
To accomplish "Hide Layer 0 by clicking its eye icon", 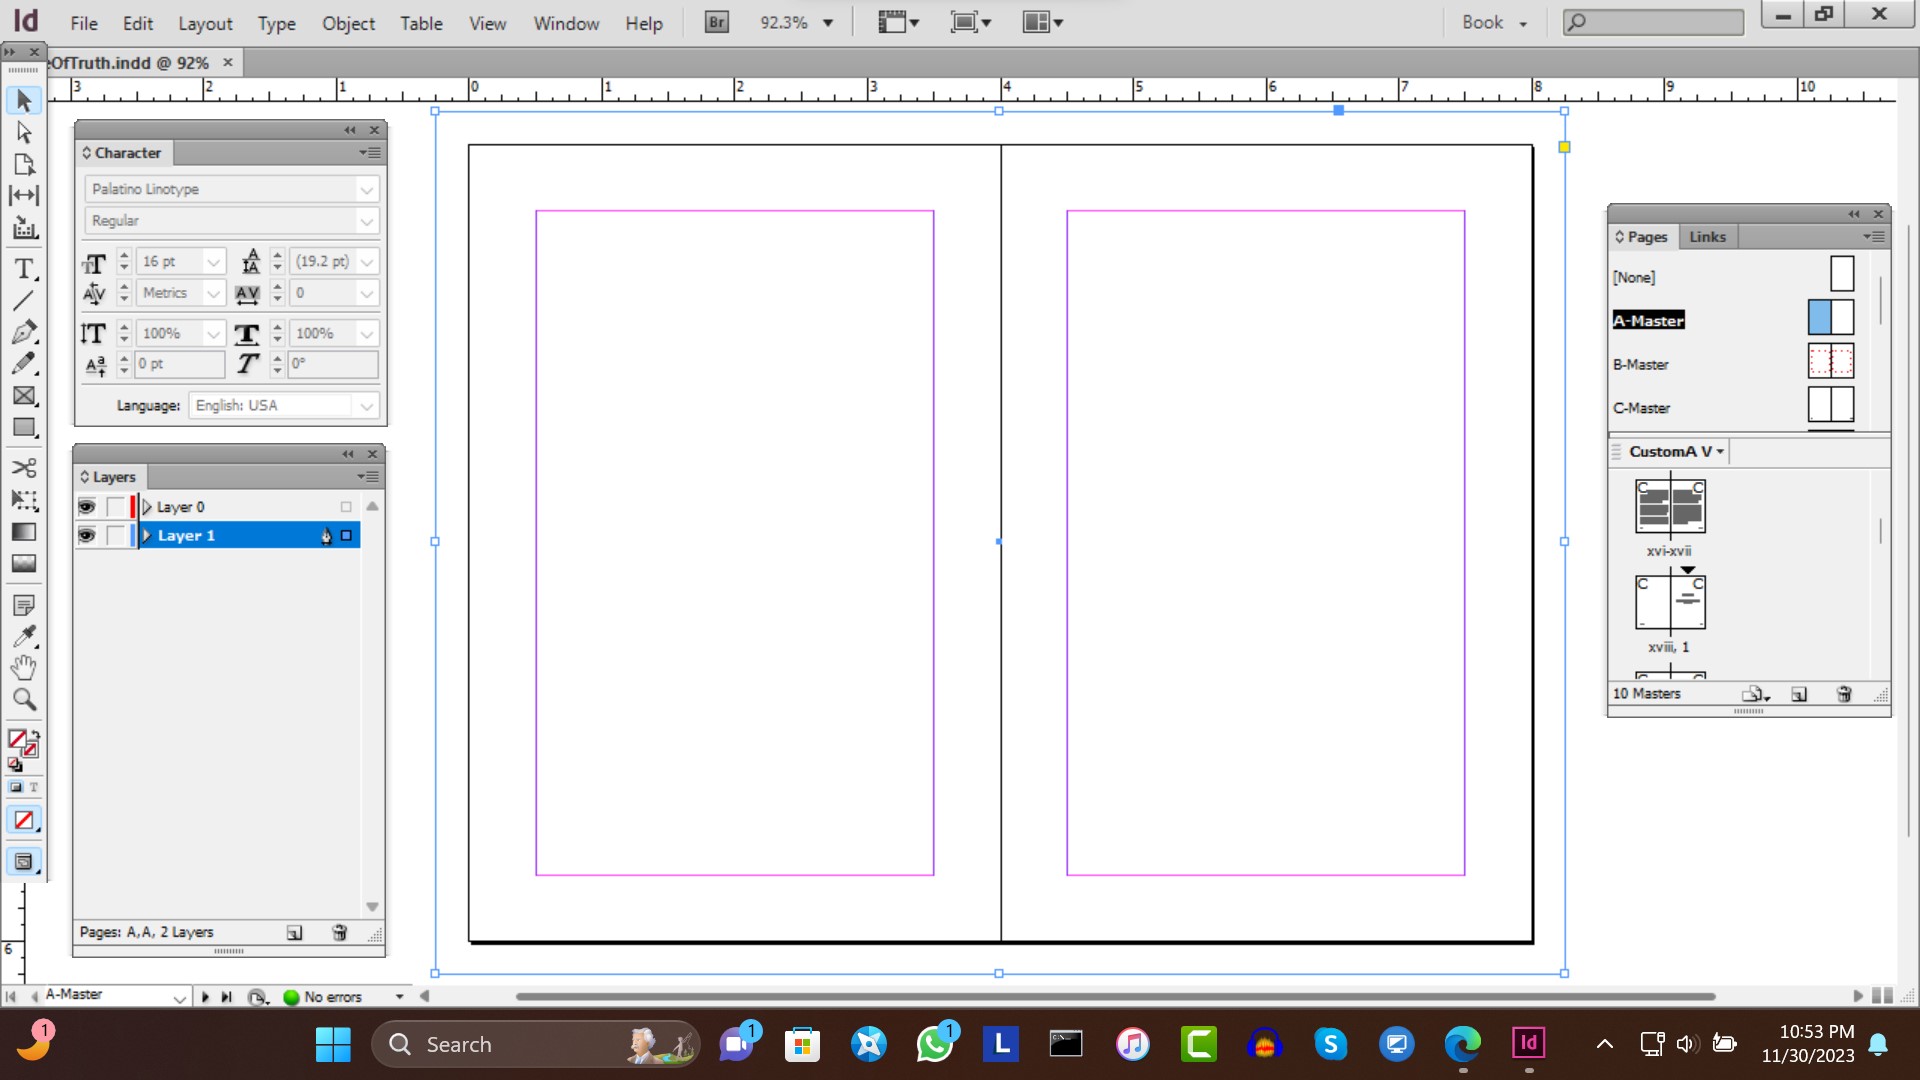I will [x=87, y=507].
